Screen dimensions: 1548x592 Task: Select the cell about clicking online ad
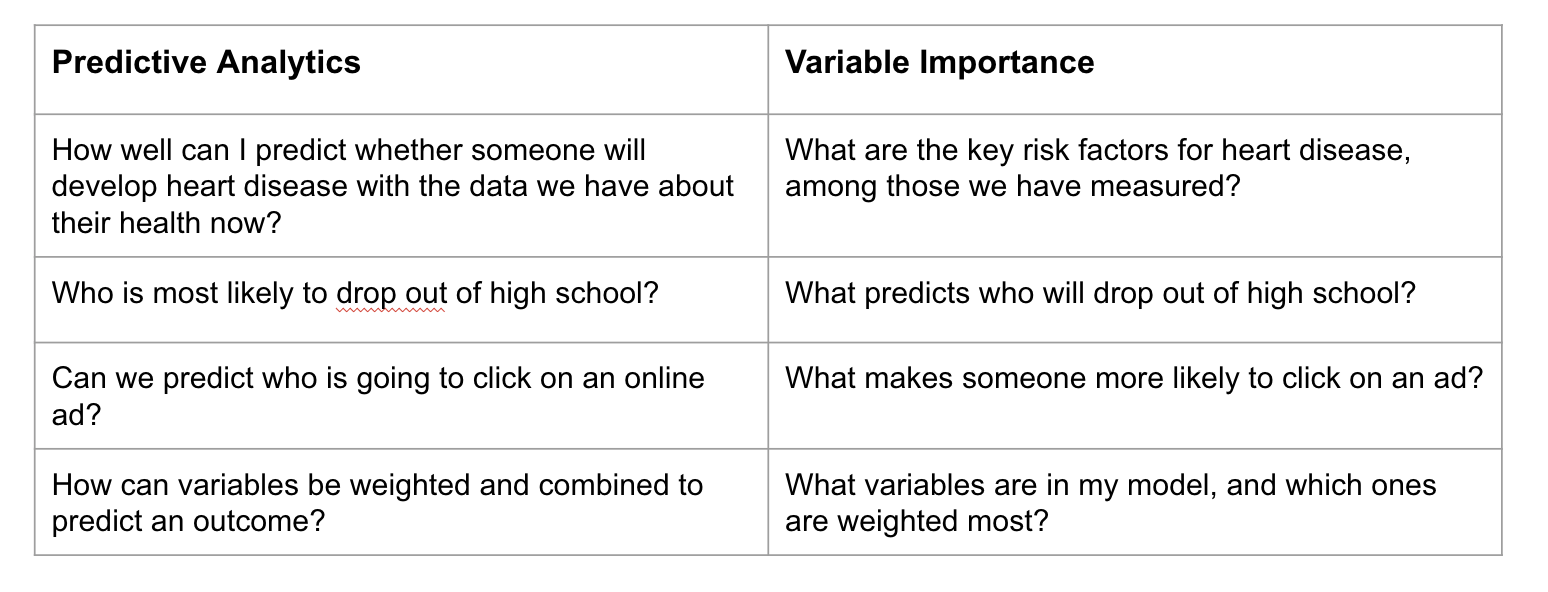(401, 395)
